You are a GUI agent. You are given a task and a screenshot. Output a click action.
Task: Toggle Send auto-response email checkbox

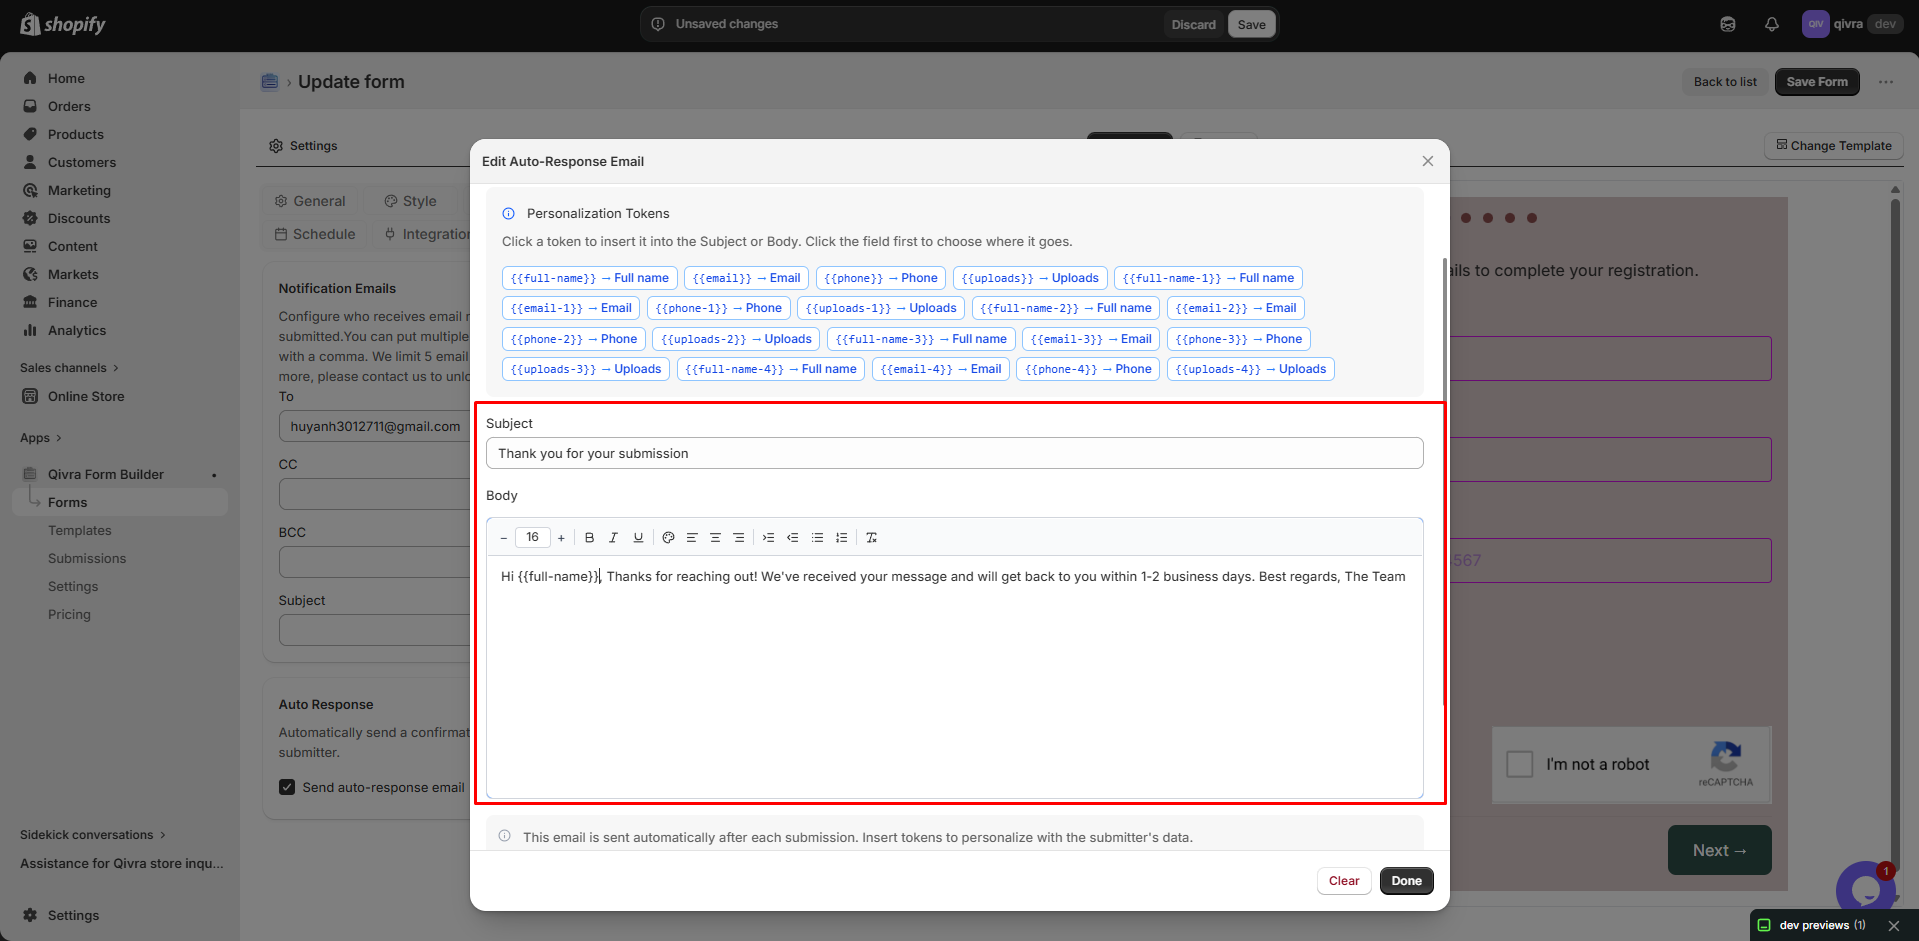287,787
